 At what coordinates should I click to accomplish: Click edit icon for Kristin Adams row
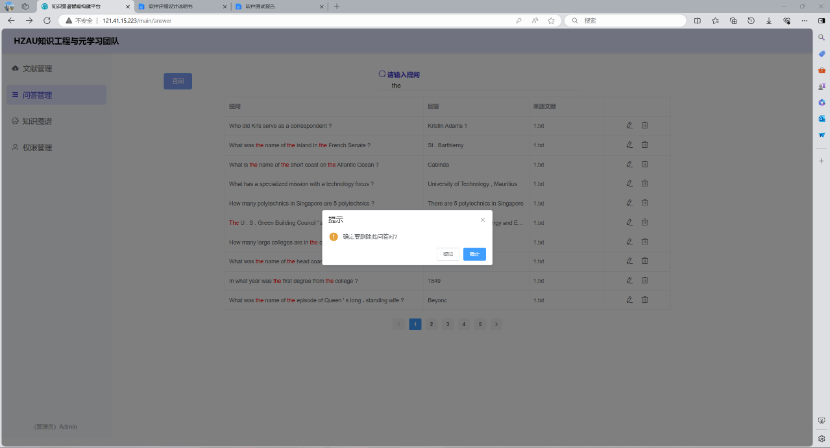coord(629,125)
